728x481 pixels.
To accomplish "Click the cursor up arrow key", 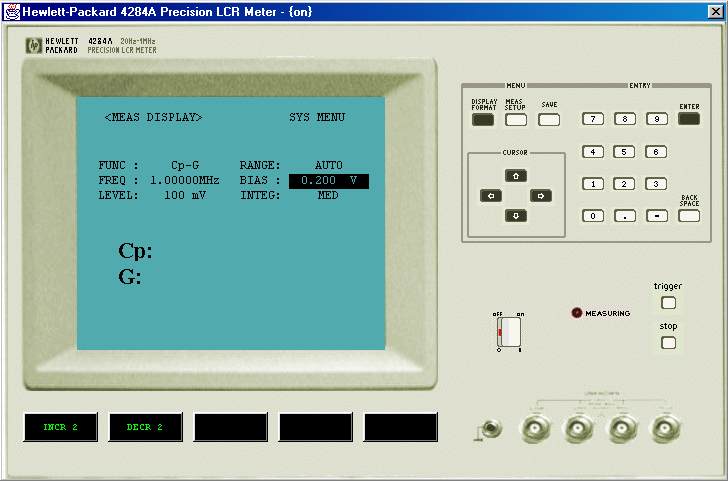I will 516,176.
